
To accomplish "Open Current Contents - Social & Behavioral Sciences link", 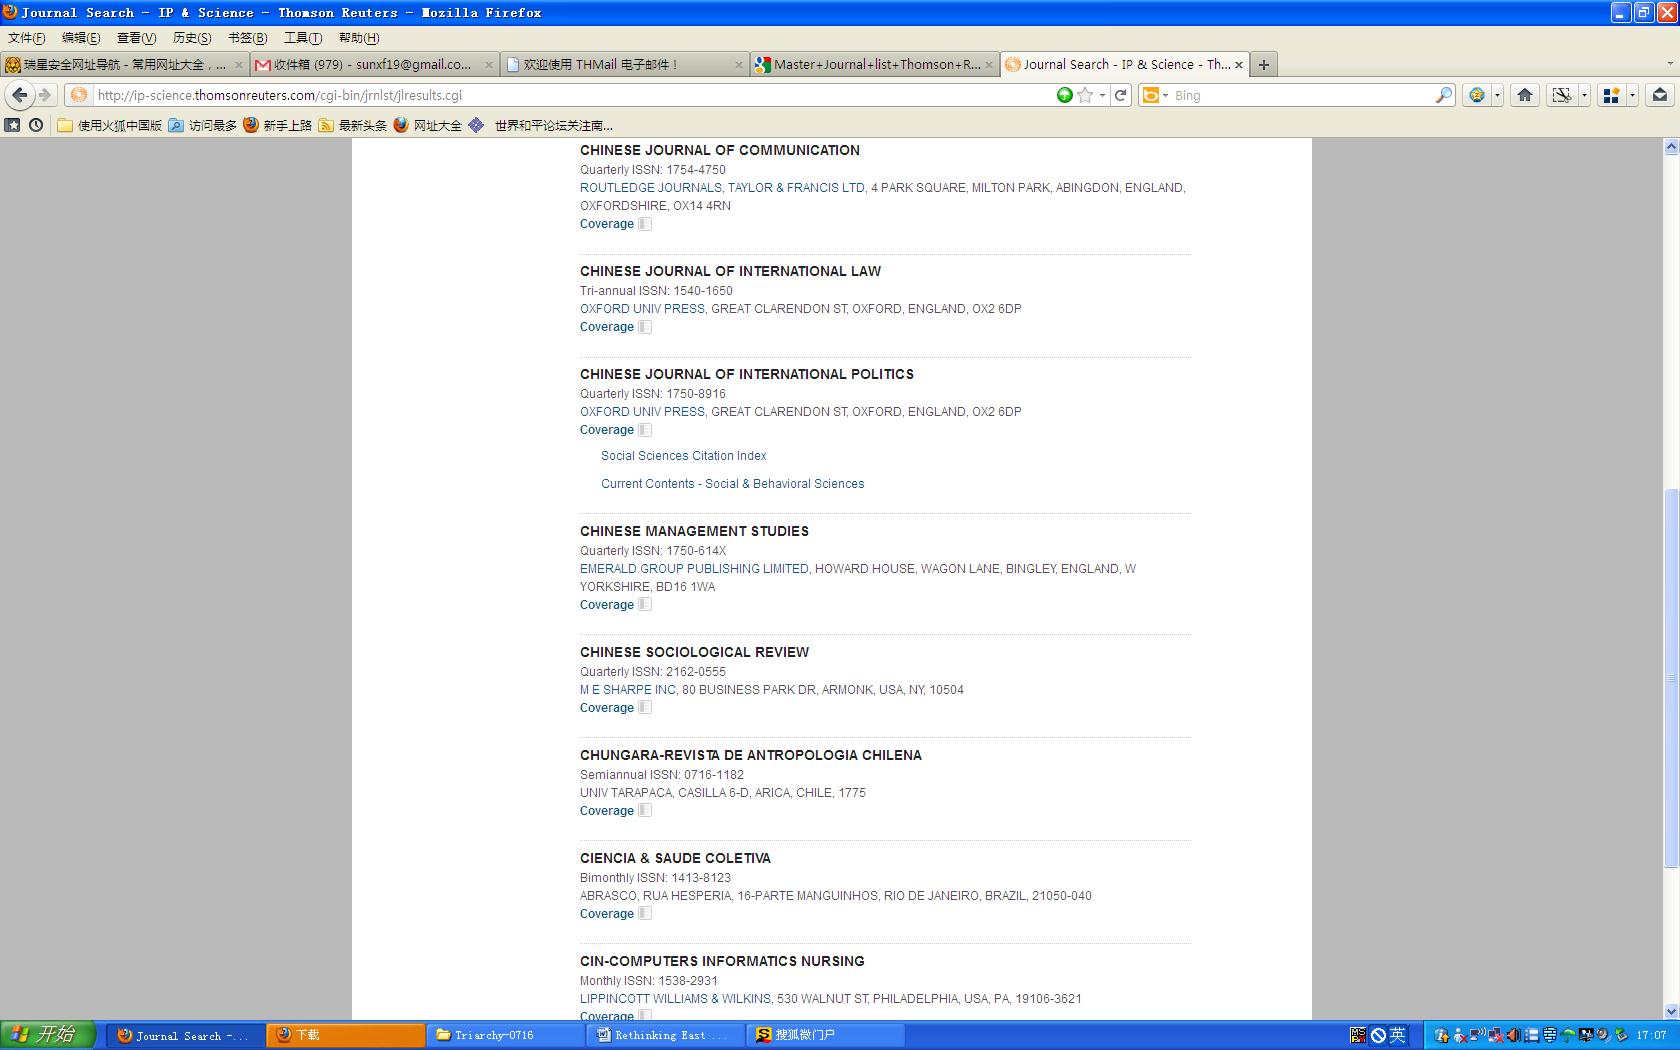I will click(x=733, y=484).
